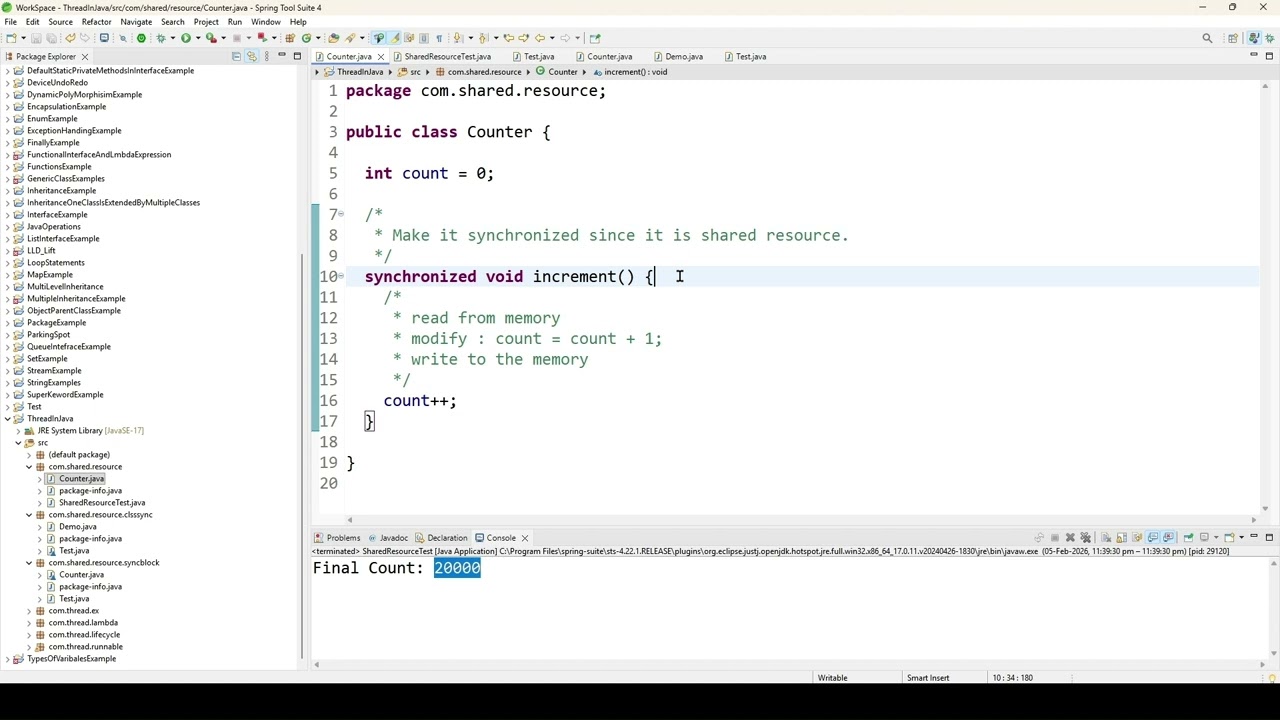Toggle show console when standard out changes
Viewport: 1280px width, 720px height.
point(1153,538)
